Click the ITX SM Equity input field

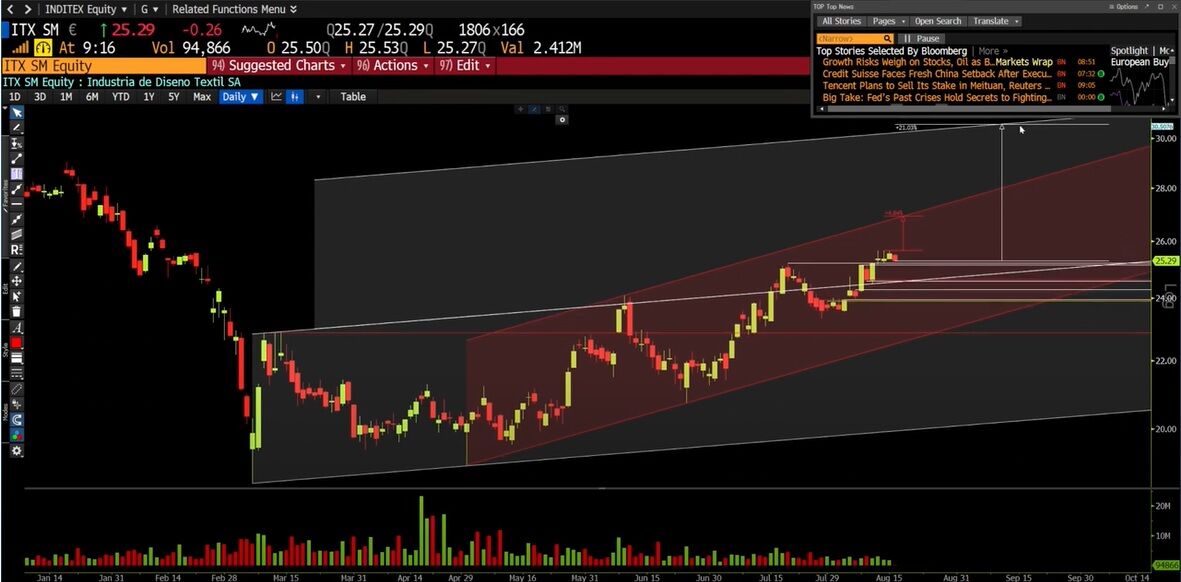tap(104, 66)
